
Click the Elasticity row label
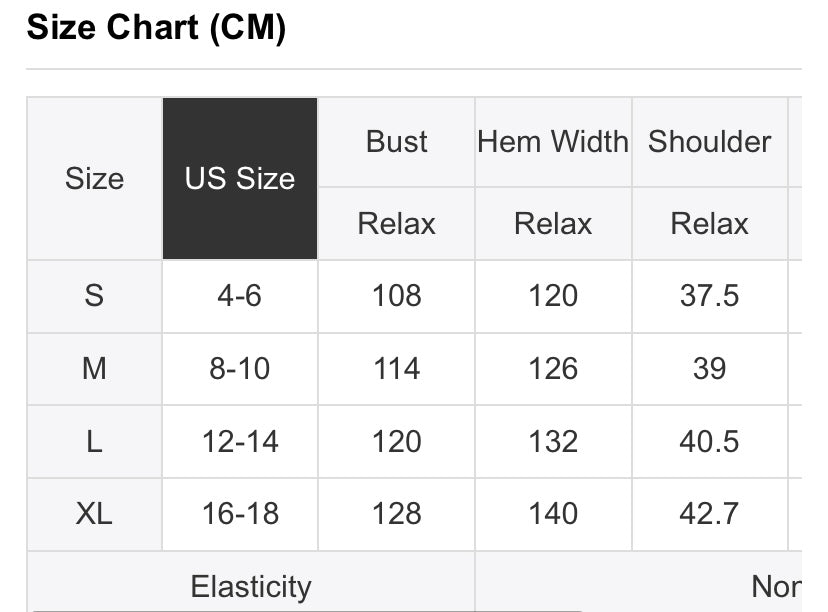click(x=251, y=586)
